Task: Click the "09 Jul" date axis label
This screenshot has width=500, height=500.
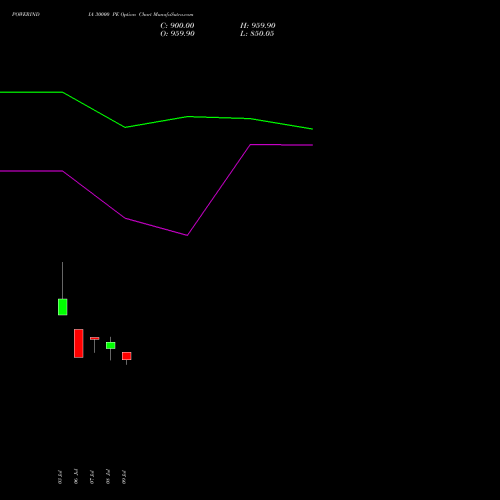Action: [124, 477]
